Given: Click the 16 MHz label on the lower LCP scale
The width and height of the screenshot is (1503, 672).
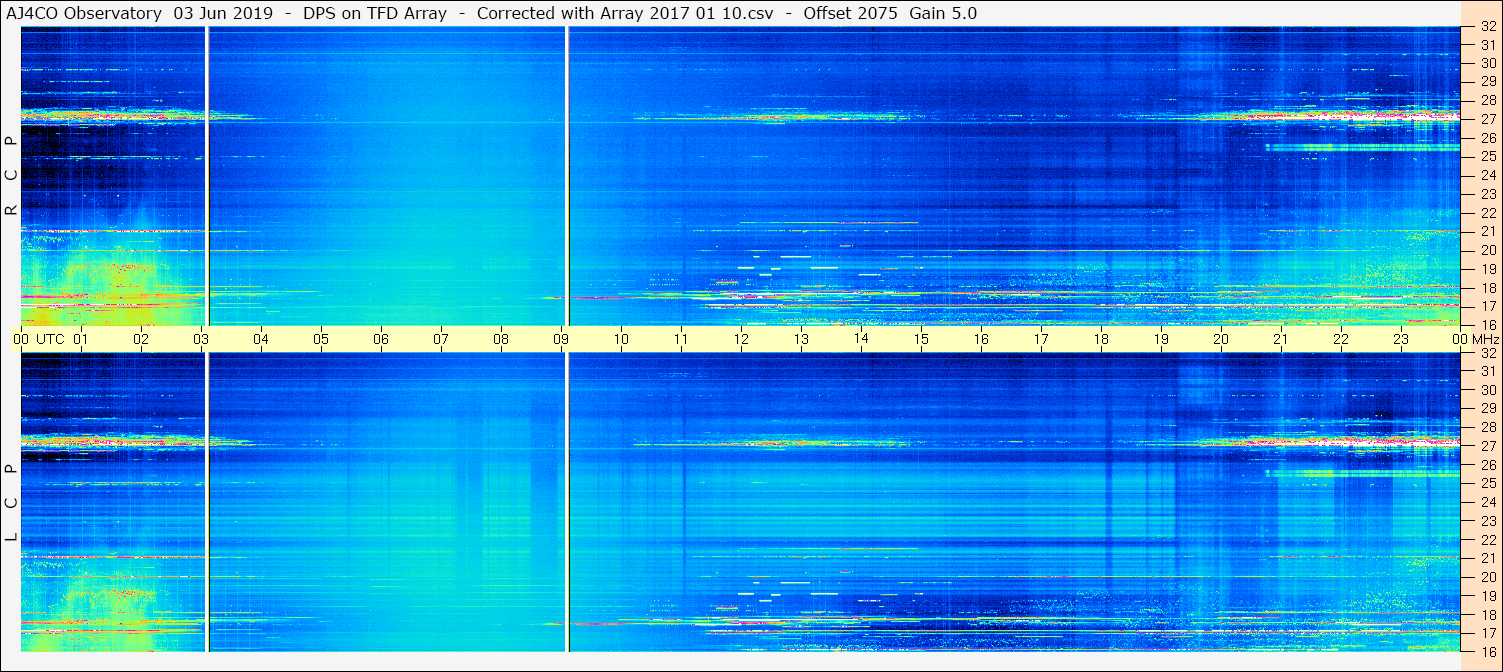Looking at the screenshot, I should pyautogui.click(x=1488, y=651).
